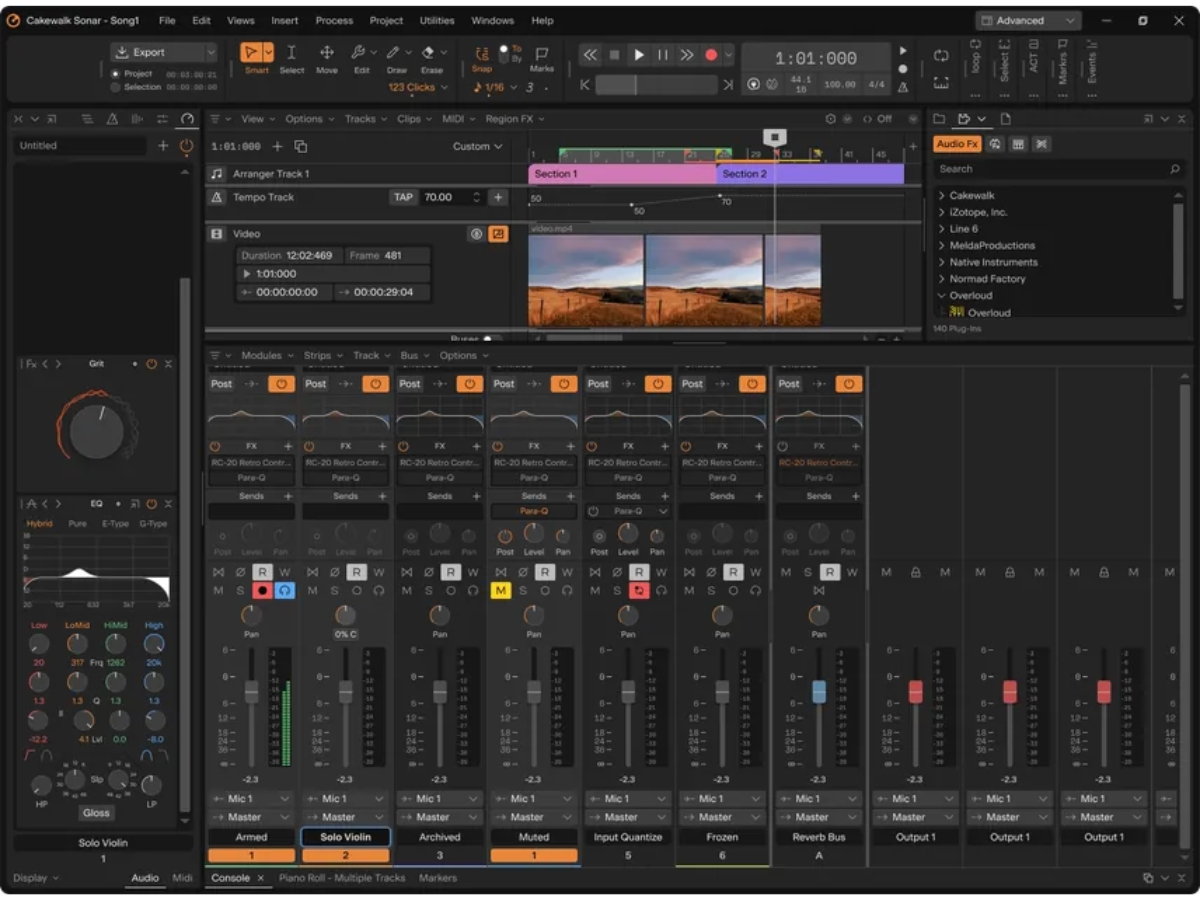1200x900 pixels.
Task: Click the Solo Violin pan knob
Action: tap(345, 615)
